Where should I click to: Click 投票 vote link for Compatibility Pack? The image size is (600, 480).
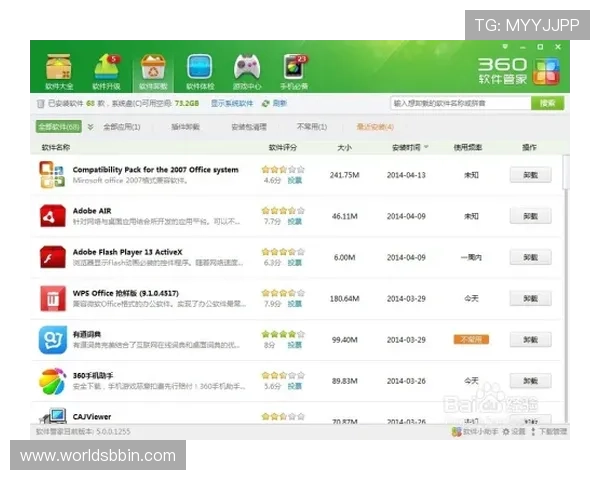pos(294,181)
